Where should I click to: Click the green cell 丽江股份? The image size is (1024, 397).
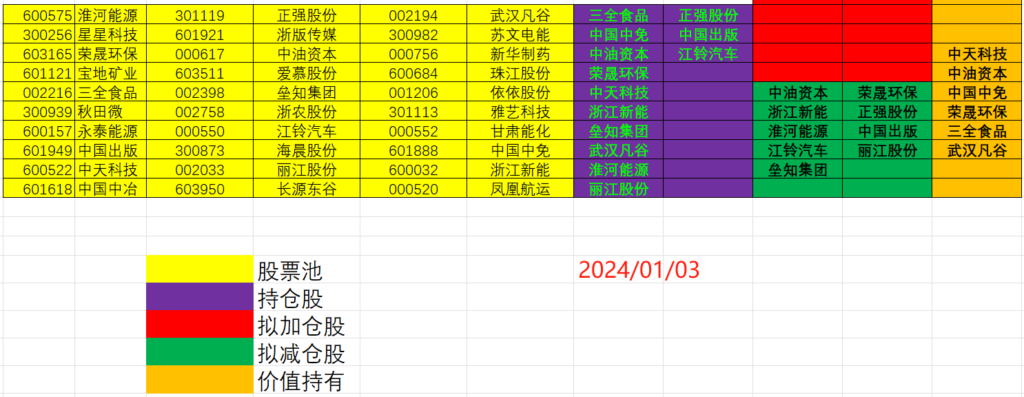pyautogui.click(x=887, y=151)
